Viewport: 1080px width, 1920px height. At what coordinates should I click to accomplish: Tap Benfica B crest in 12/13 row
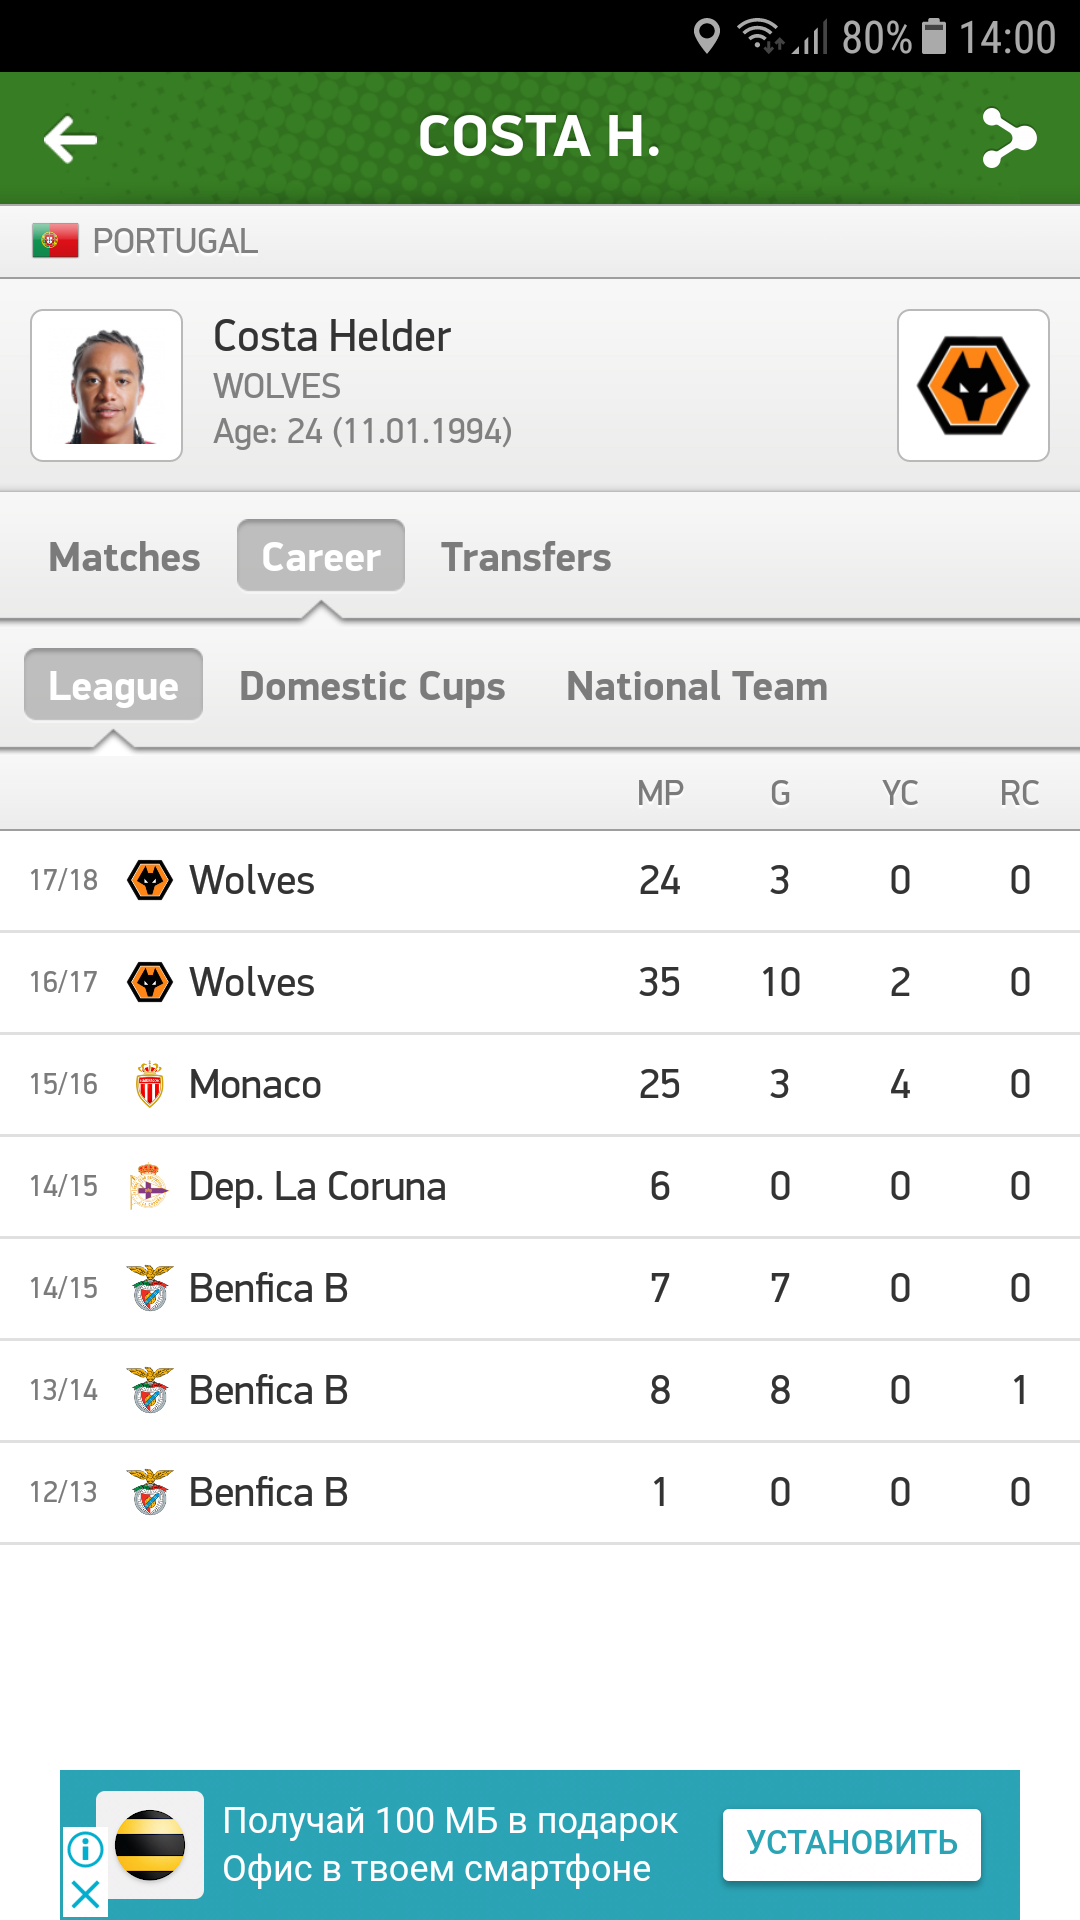(150, 1492)
